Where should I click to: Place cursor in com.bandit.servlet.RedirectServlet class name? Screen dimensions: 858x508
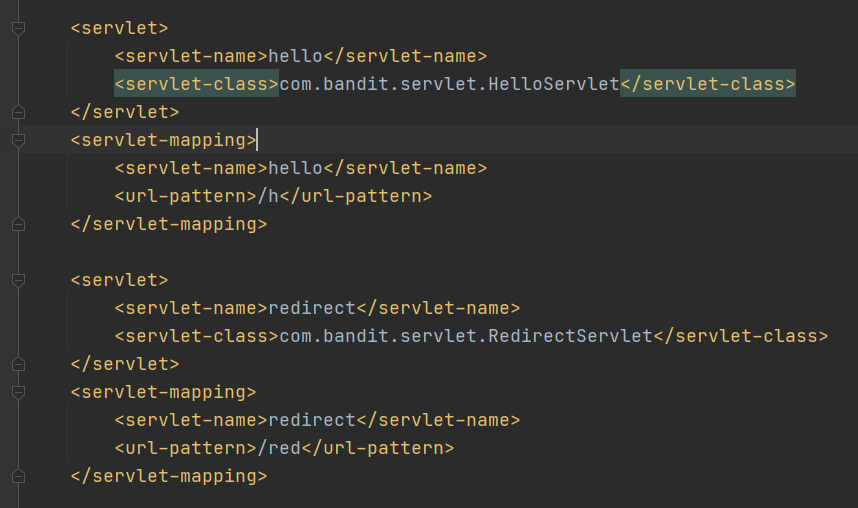tap(466, 336)
